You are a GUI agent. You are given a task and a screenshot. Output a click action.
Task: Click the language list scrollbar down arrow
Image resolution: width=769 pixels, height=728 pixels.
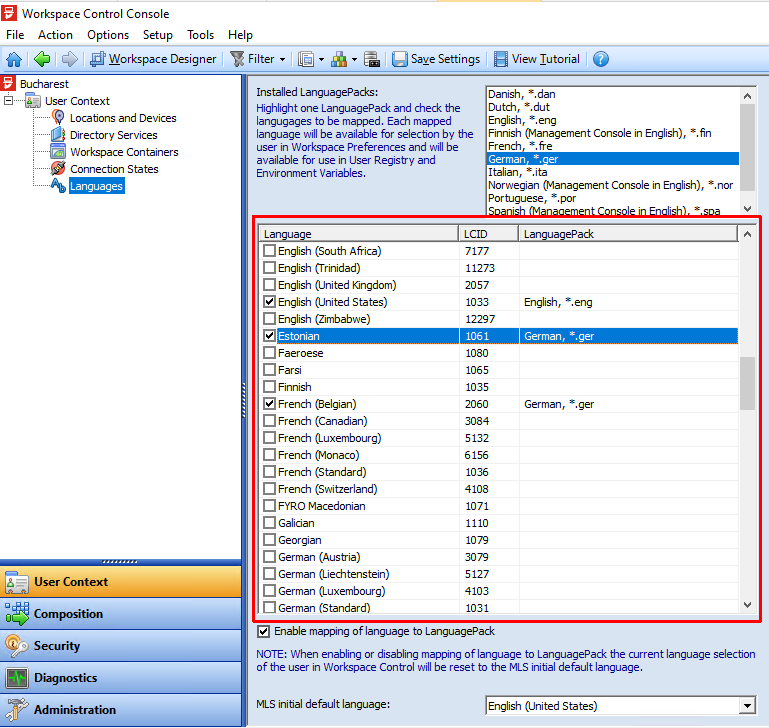747,605
